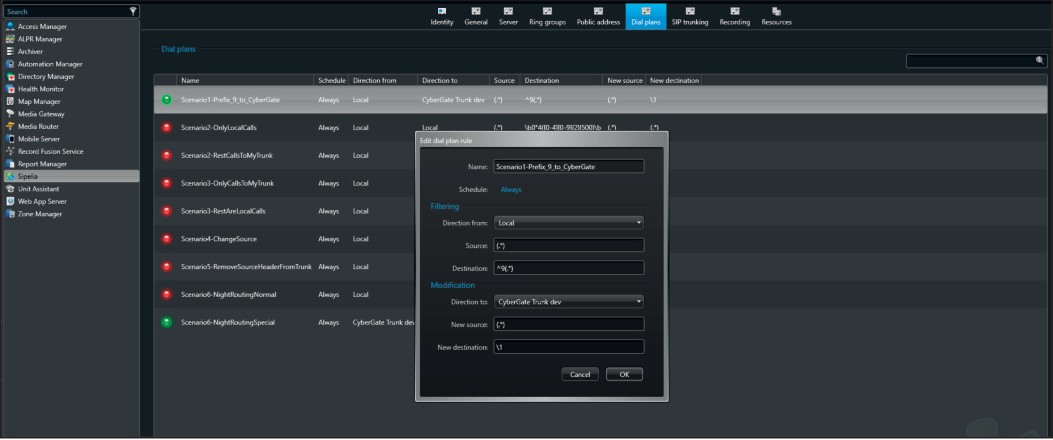This screenshot has width=1053, height=440.
Task: Select Access Manager in the sidebar
Action: click(x=40, y=26)
